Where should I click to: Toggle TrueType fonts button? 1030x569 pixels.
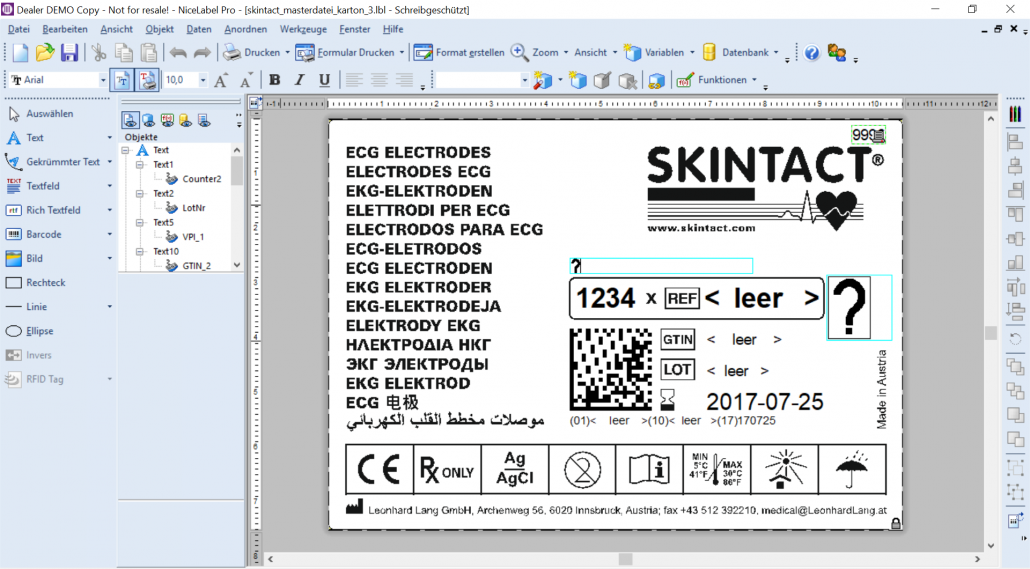(x=122, y=80)
